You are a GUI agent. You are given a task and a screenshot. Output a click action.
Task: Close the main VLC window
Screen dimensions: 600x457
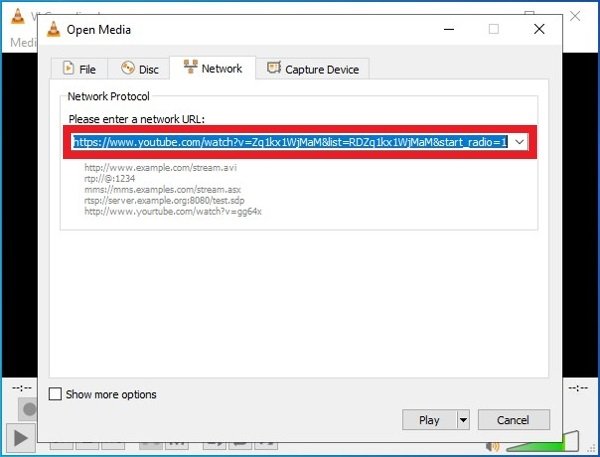point(575,16)
